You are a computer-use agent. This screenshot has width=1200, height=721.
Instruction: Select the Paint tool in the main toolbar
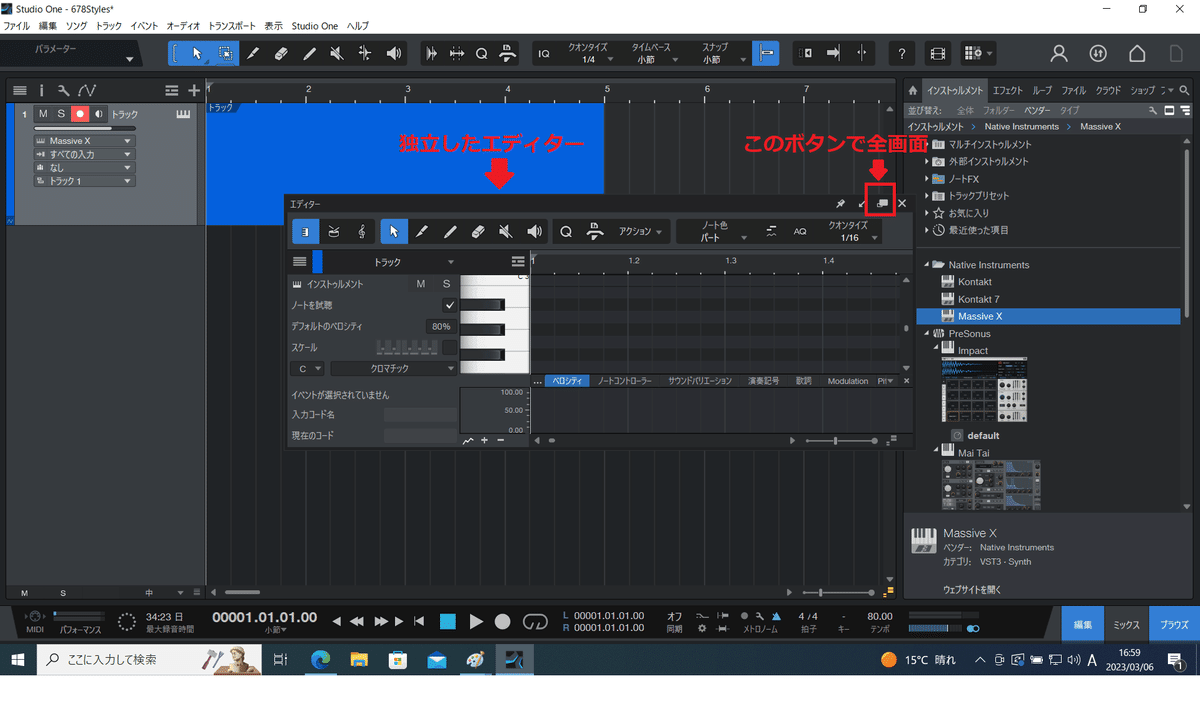click(309, 54)
